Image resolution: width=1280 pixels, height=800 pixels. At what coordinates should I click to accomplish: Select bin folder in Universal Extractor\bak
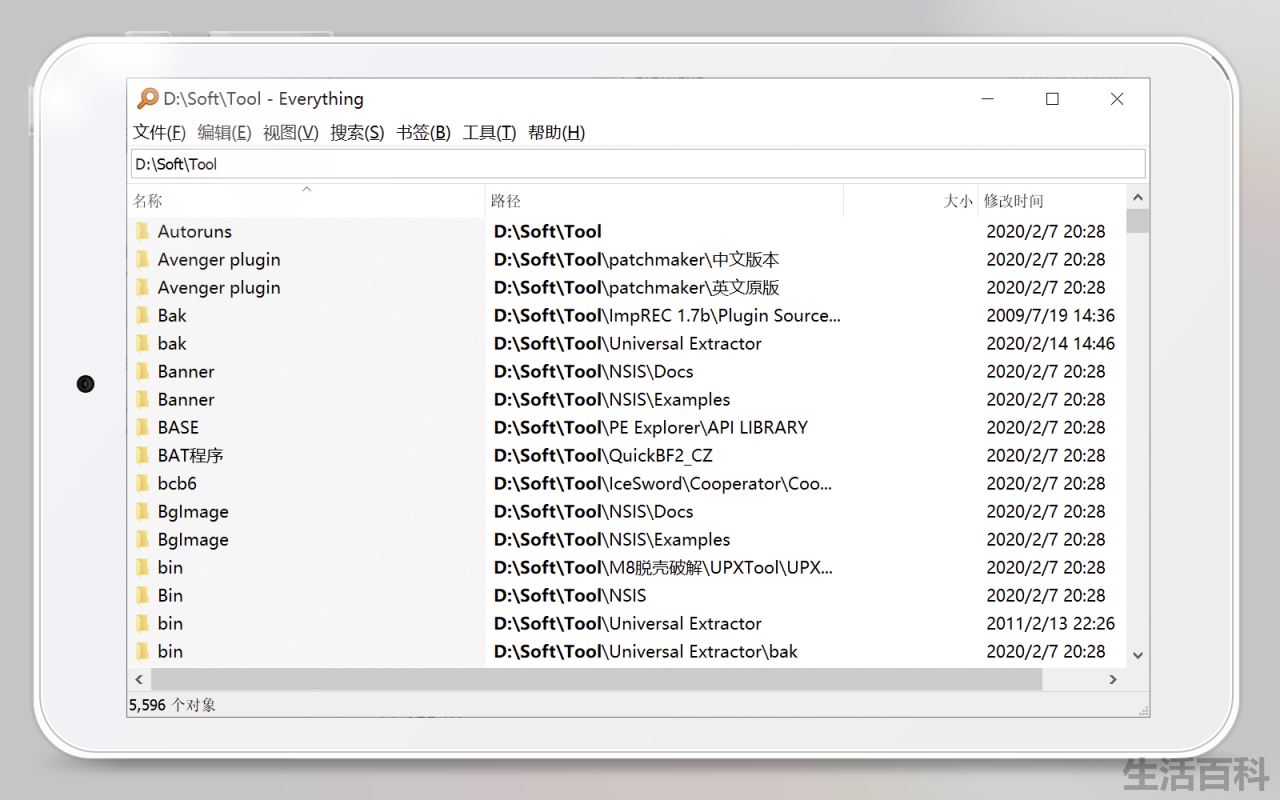pyautogui.click(x=170, y=651)
